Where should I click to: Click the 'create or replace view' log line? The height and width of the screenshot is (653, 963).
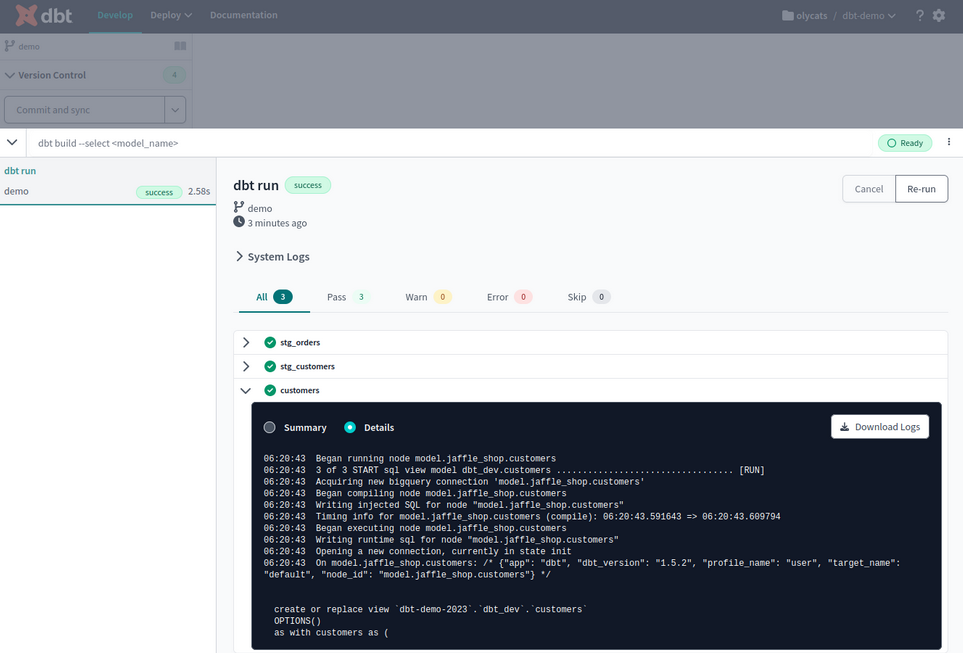pyautogui.click(x=431, y=609)
